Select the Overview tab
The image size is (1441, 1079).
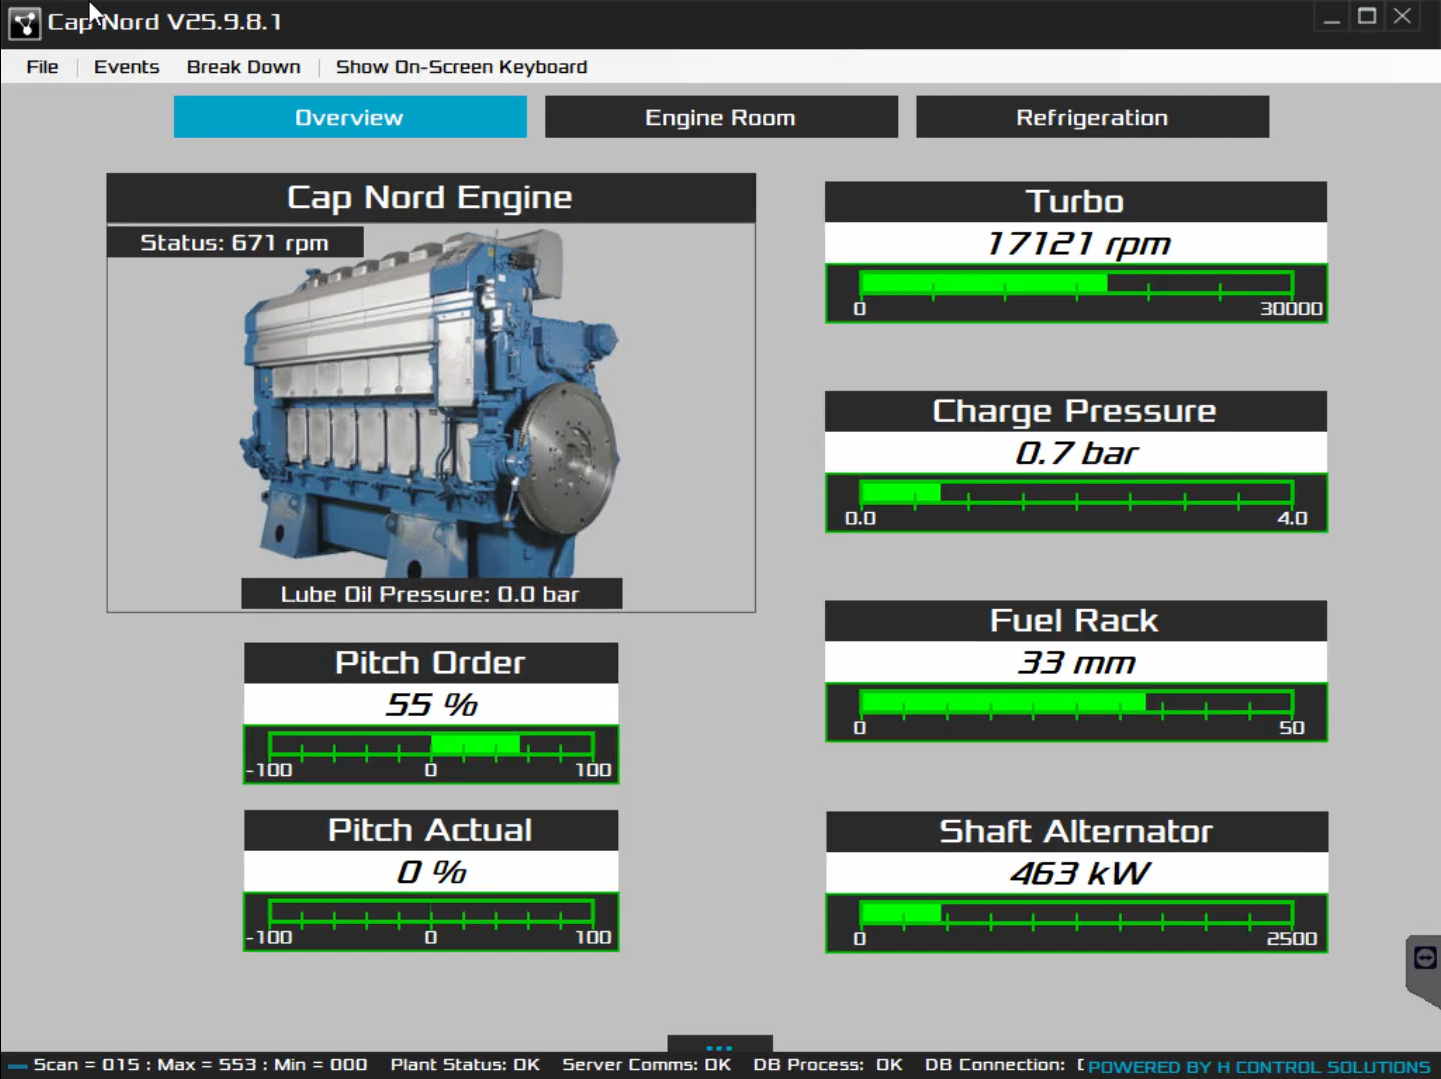(349, 117)
